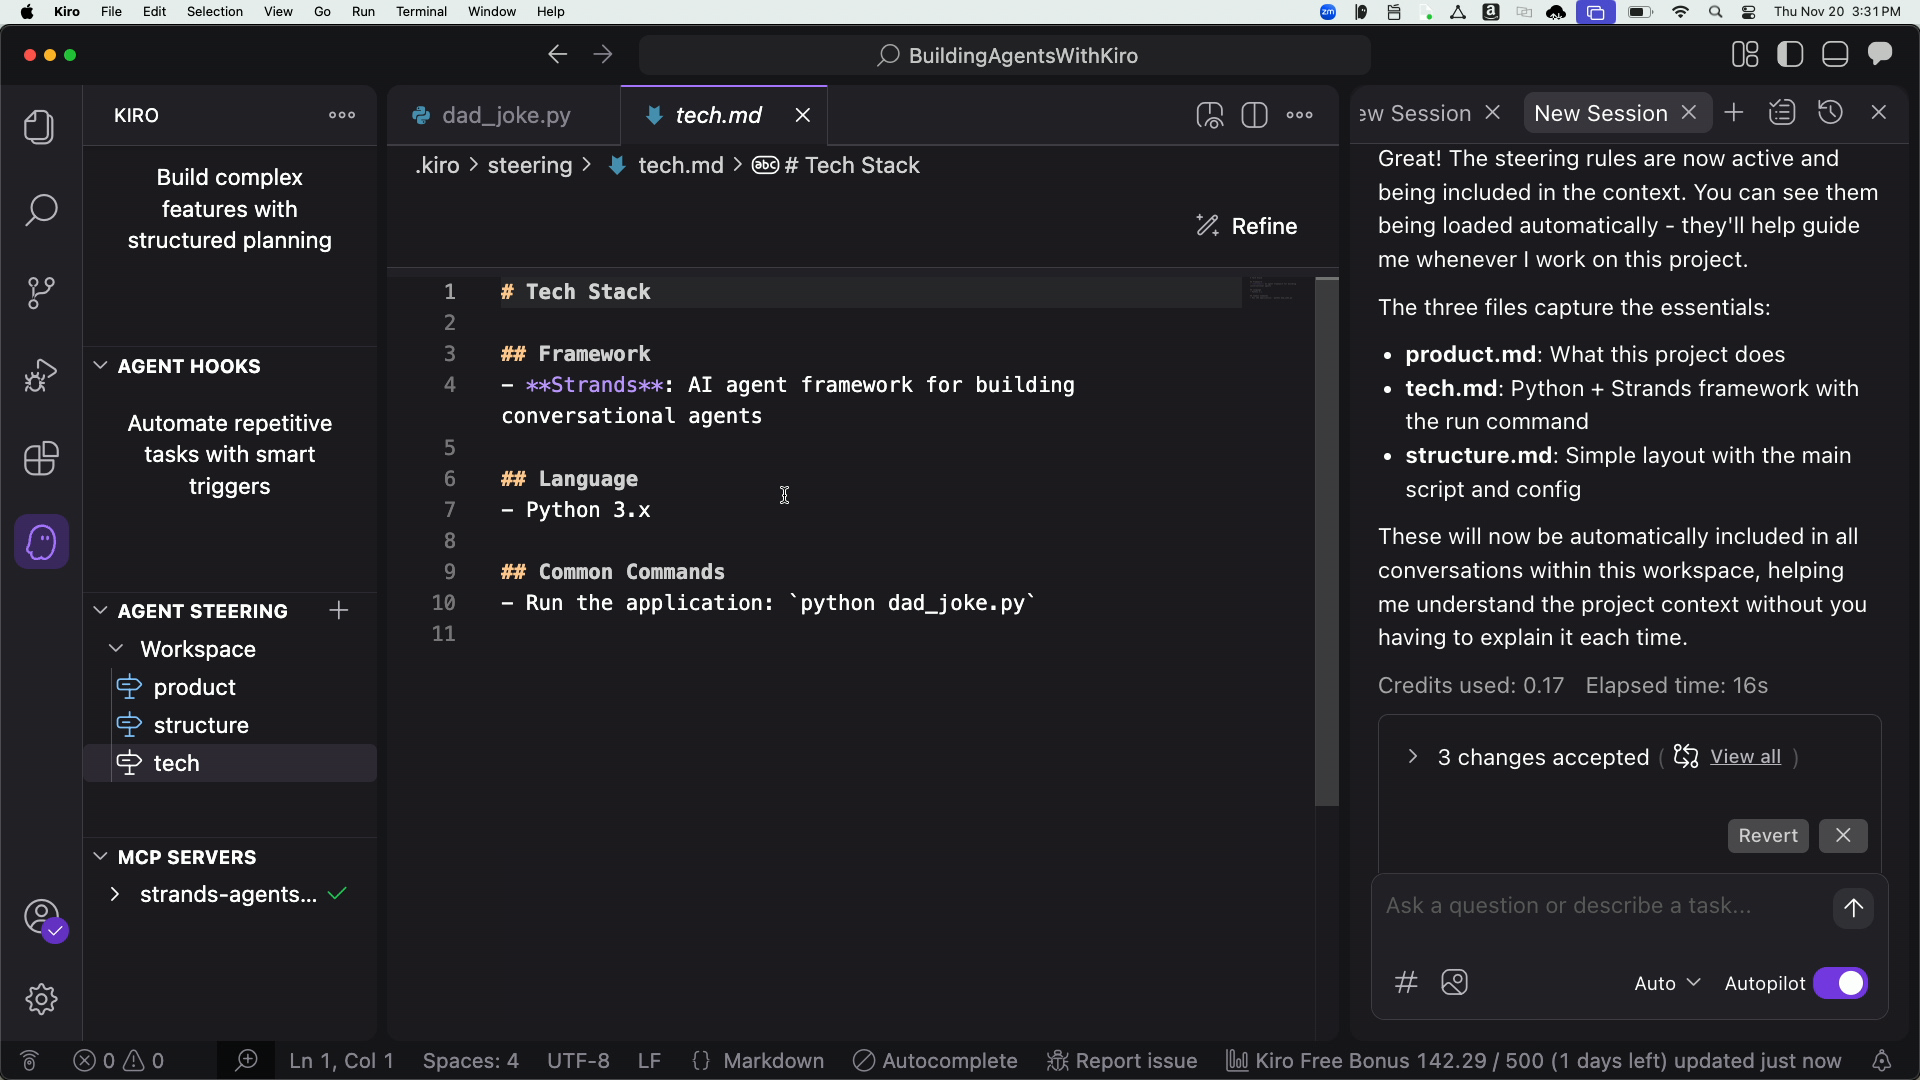Image resolution: width=1920 pixels, height=1080 pixels.
Task: Open the Manage gear icon
Action: [x=41, y=999]
